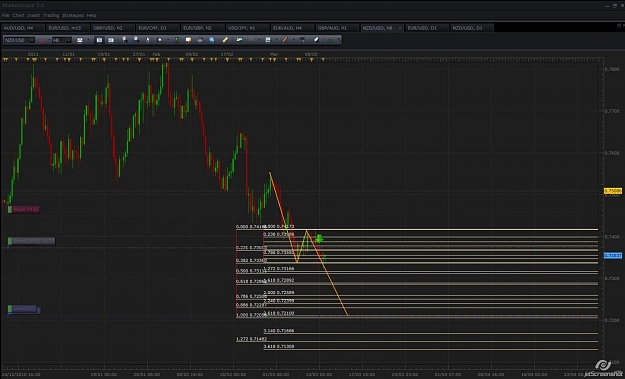The image size is (625, 379).
Task: Open the File menu
Action: [x=5, y=15]
